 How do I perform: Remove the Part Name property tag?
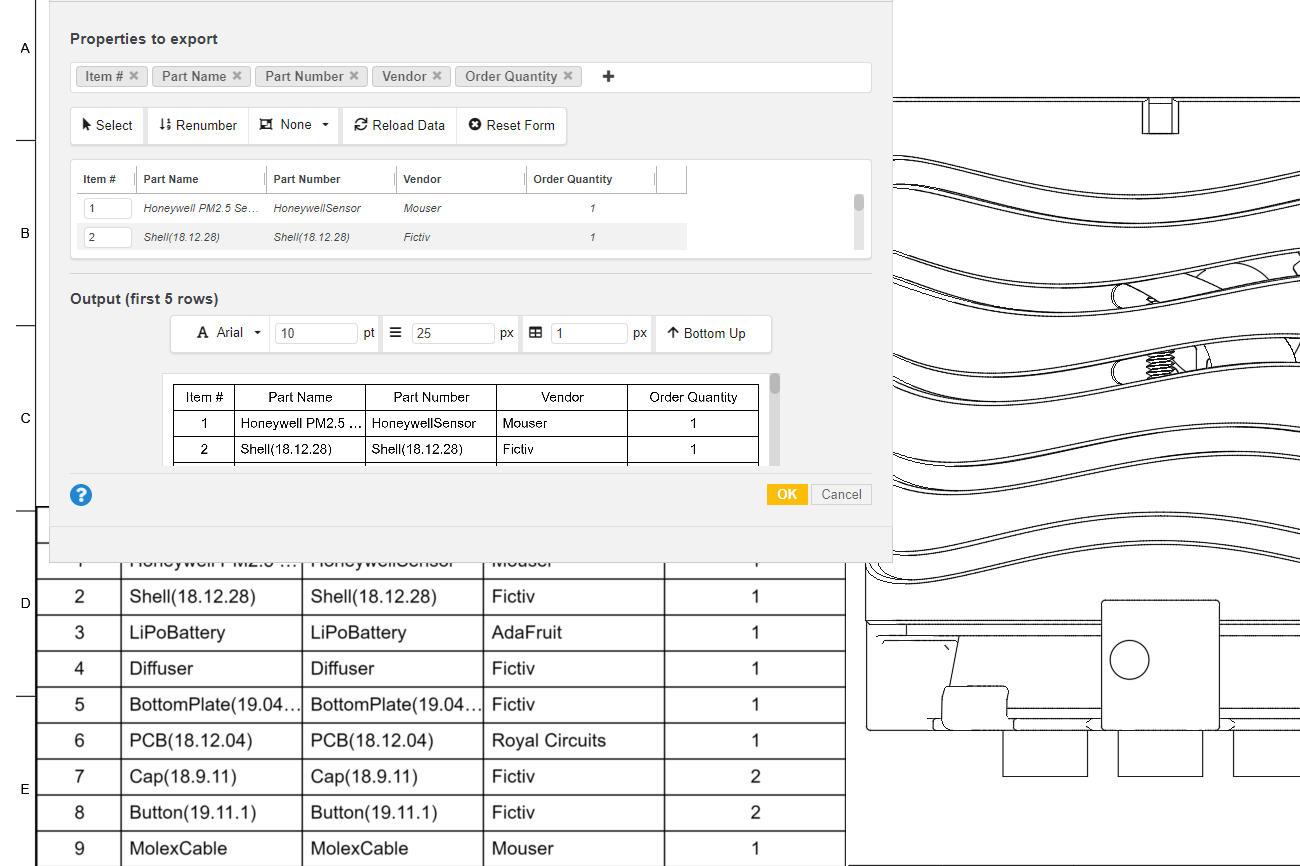[237, 76]
